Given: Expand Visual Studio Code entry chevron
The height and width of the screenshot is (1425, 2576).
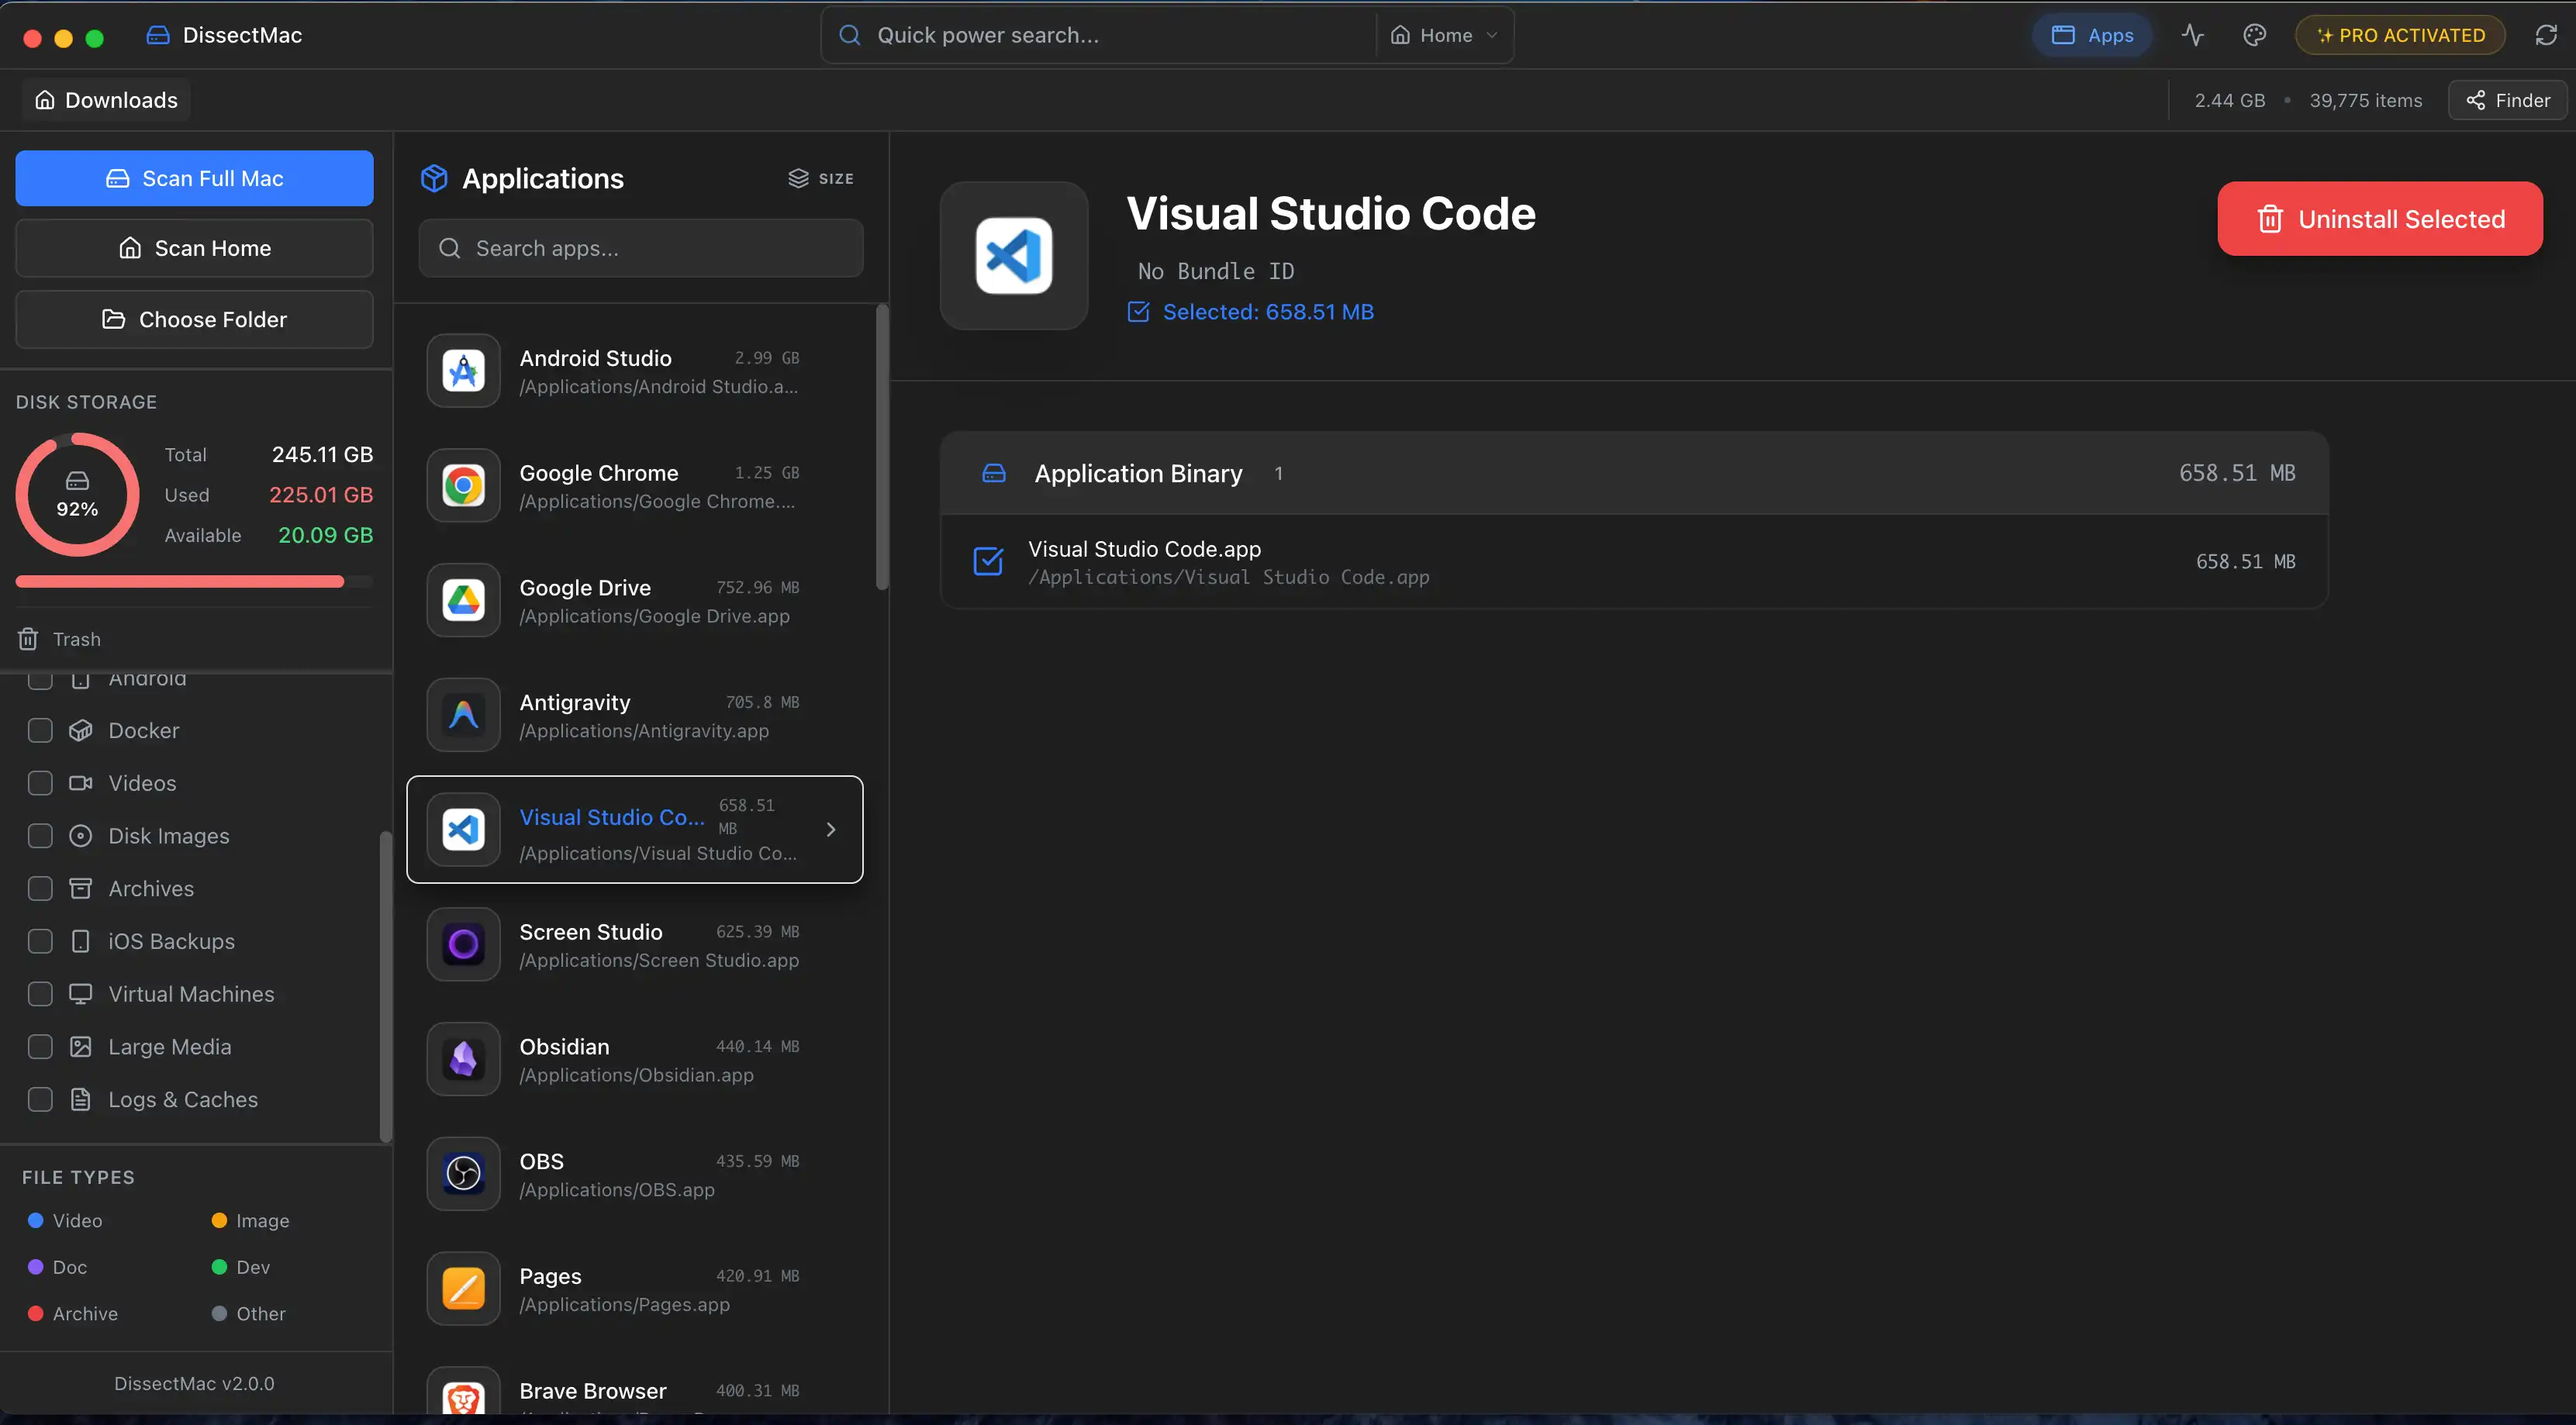Looking at the screenshot, I should 830,829.
